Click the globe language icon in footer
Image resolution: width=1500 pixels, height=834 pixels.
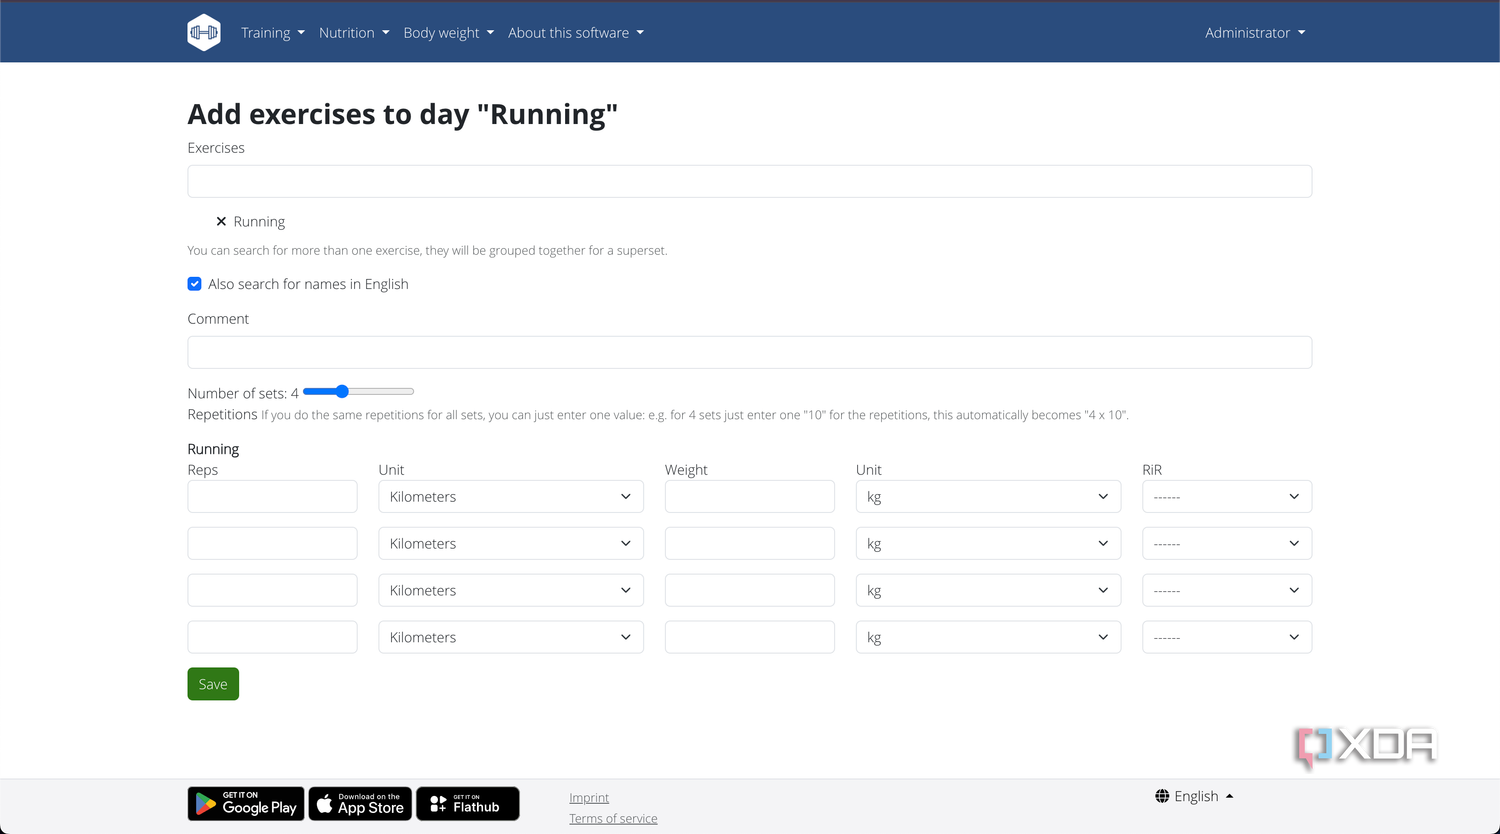[1162, 796]
